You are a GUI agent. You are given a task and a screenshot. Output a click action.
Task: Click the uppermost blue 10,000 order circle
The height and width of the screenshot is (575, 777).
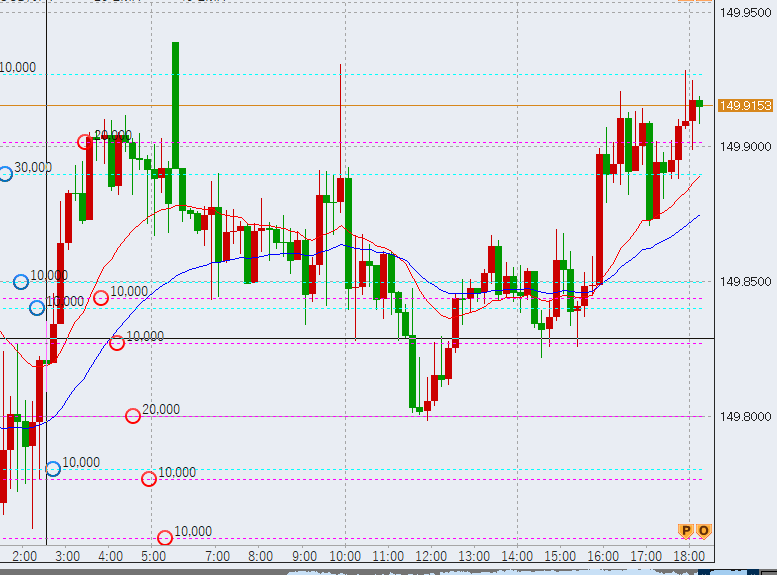21,282
